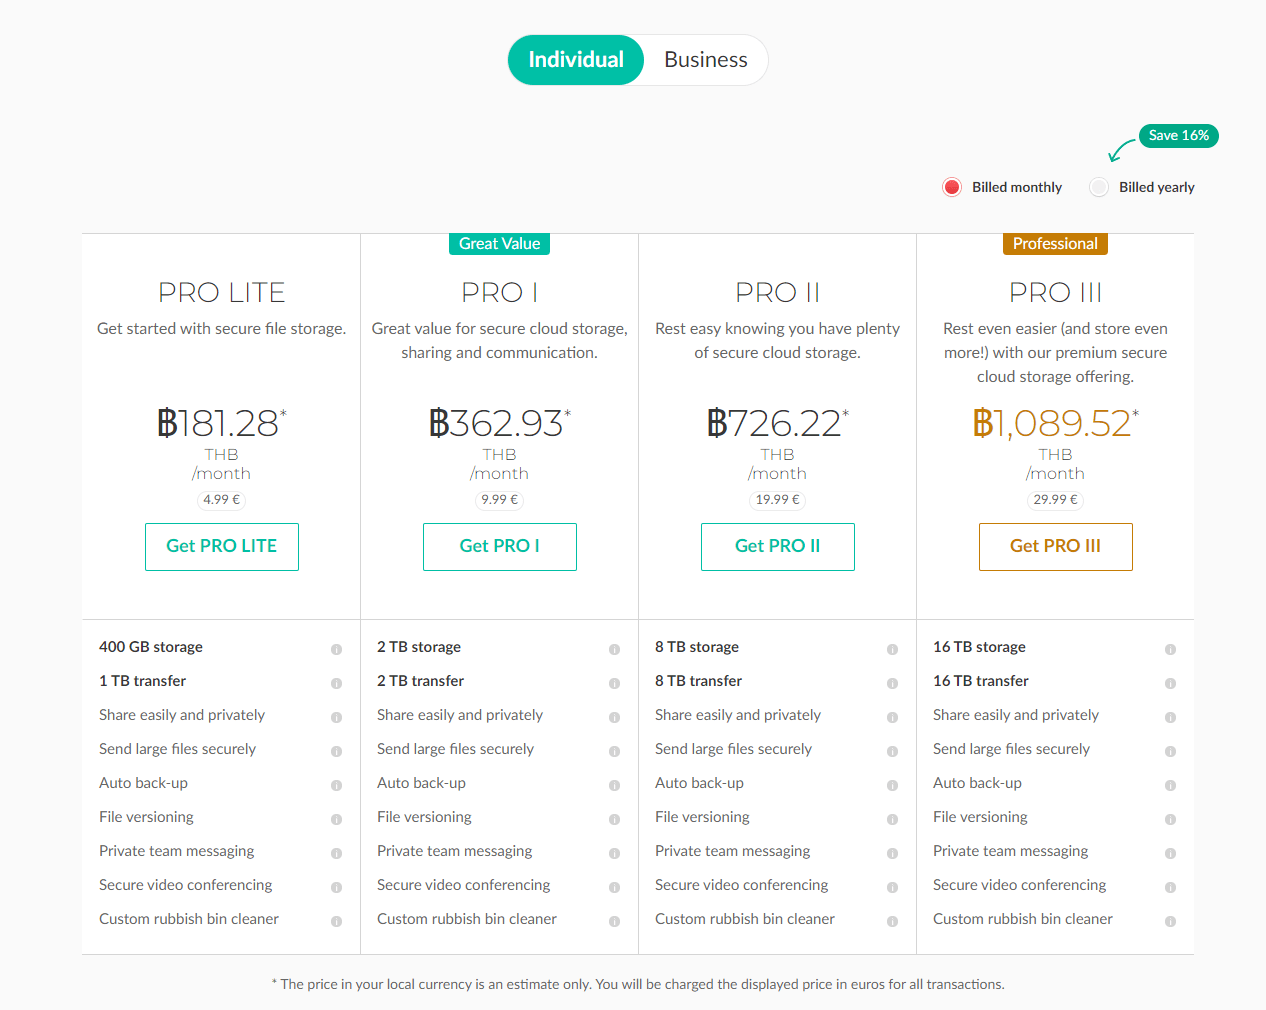Select the Billed monthly option
Image resolution: width=1266 pixels, height=1010 pixels.
(951, 187)
